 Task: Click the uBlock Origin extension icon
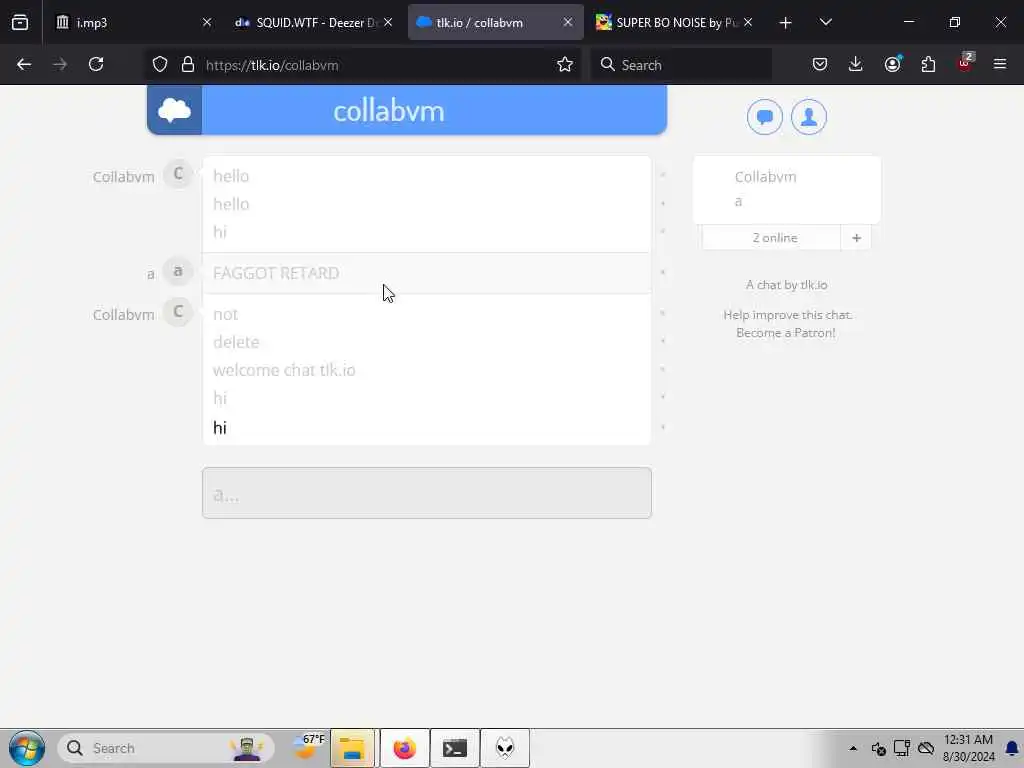click(x=965, y=63)
